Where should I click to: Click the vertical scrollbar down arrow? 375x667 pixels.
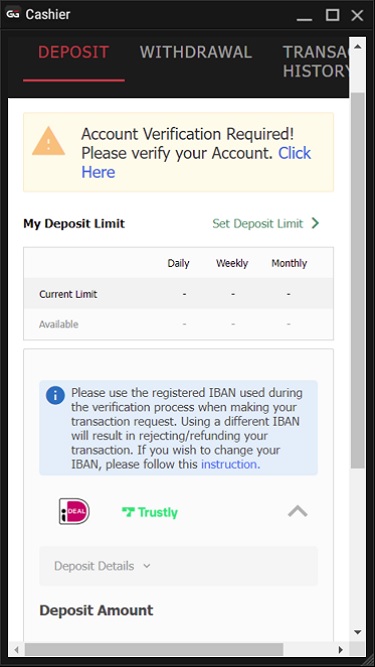tap(357, 632)
